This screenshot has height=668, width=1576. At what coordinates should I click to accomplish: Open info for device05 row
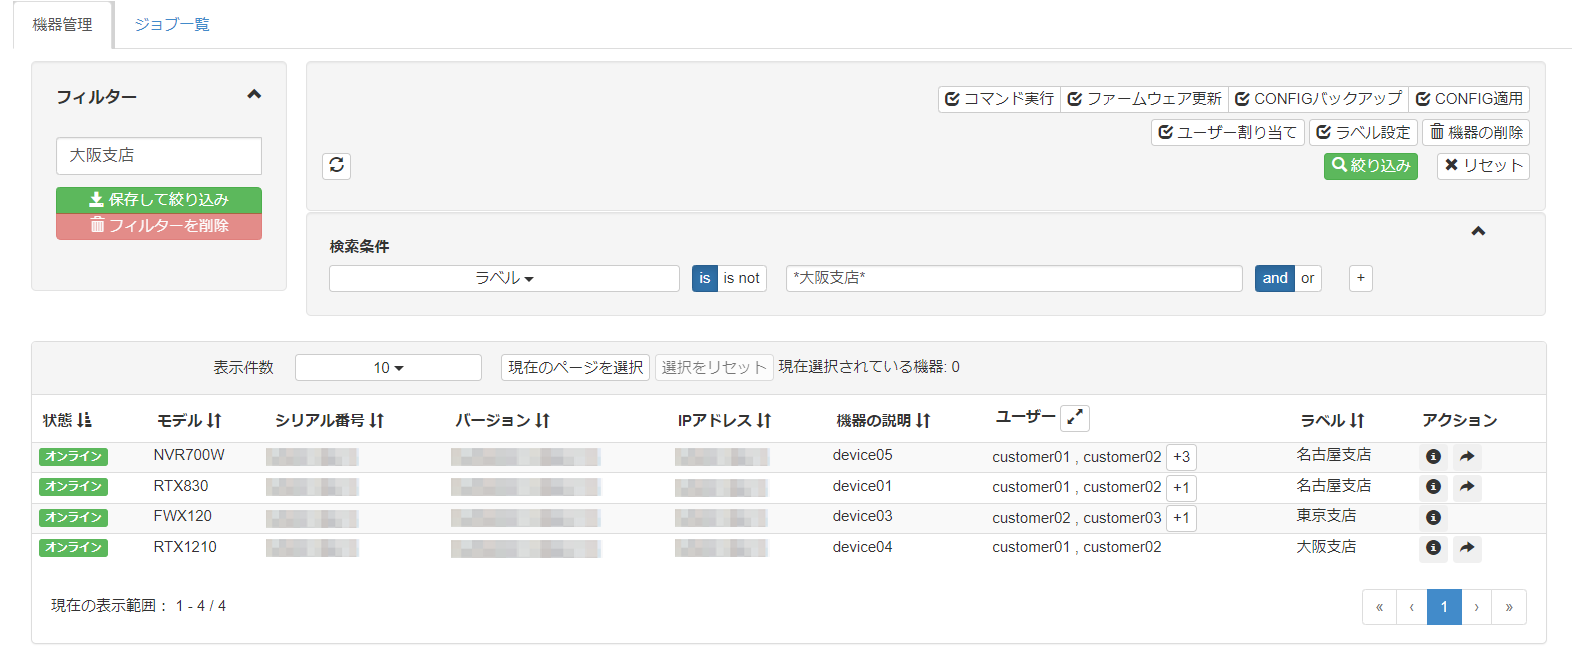(x=1433, y=457)
